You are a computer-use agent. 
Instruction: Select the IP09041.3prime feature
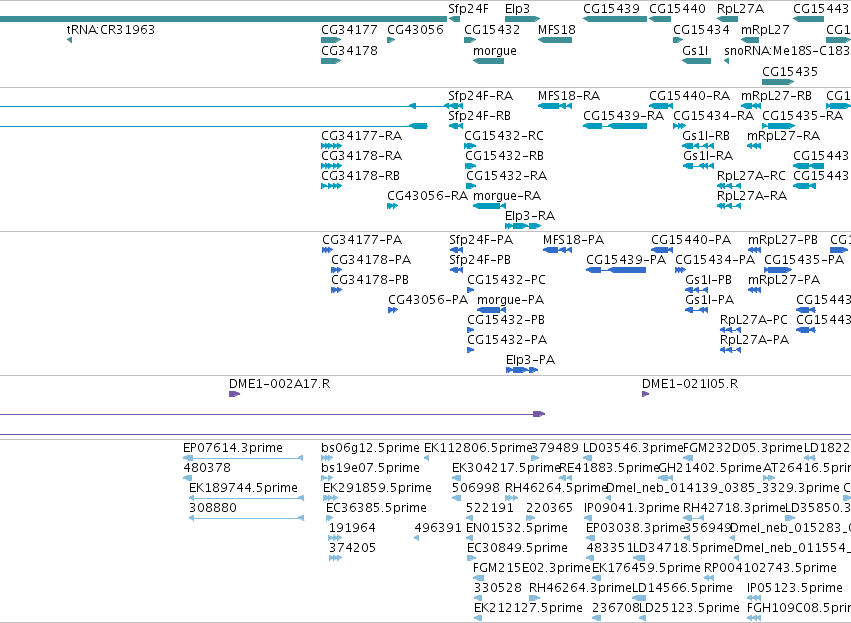click(587, 518)
